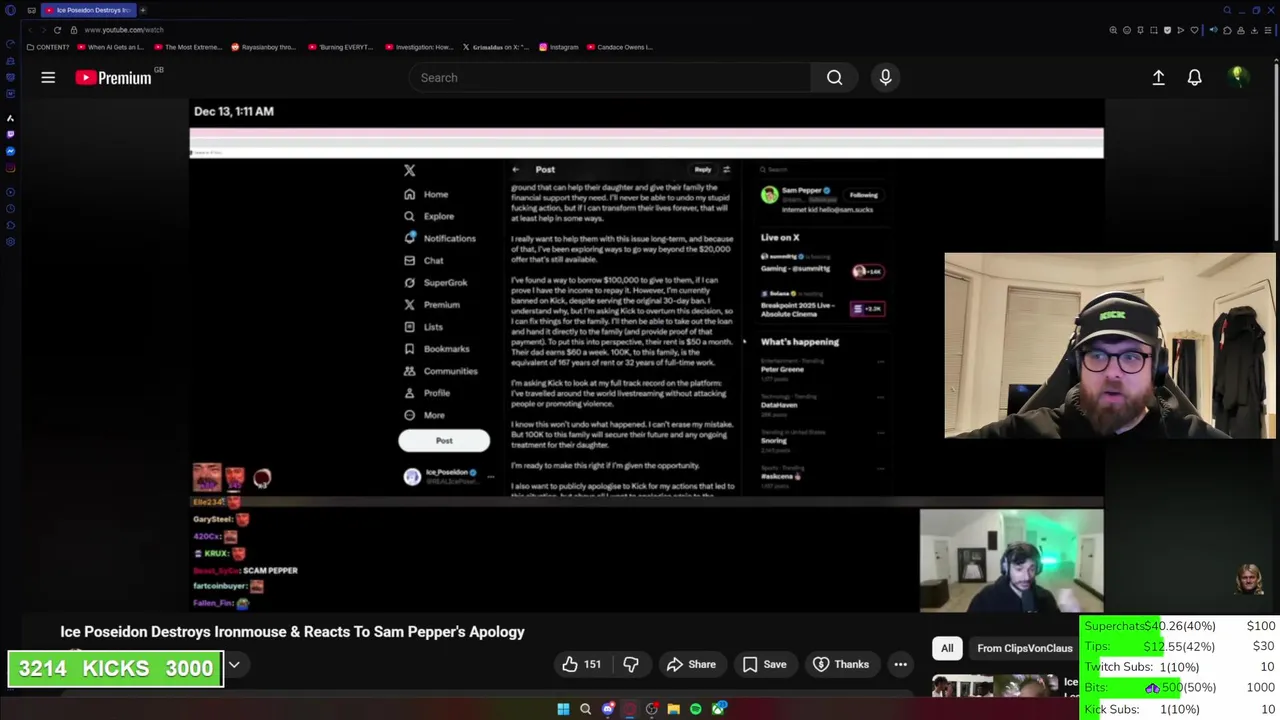
Task: Open the sidebar settings gear
Action: (x=10, y=242)
